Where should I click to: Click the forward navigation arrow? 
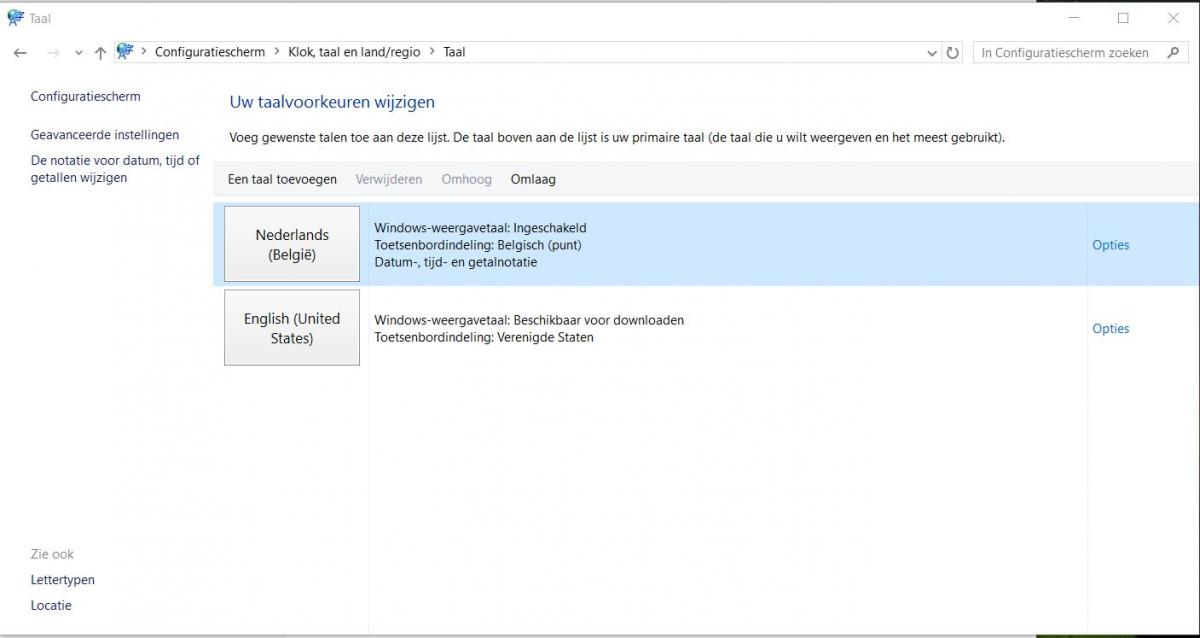point(53,53)
